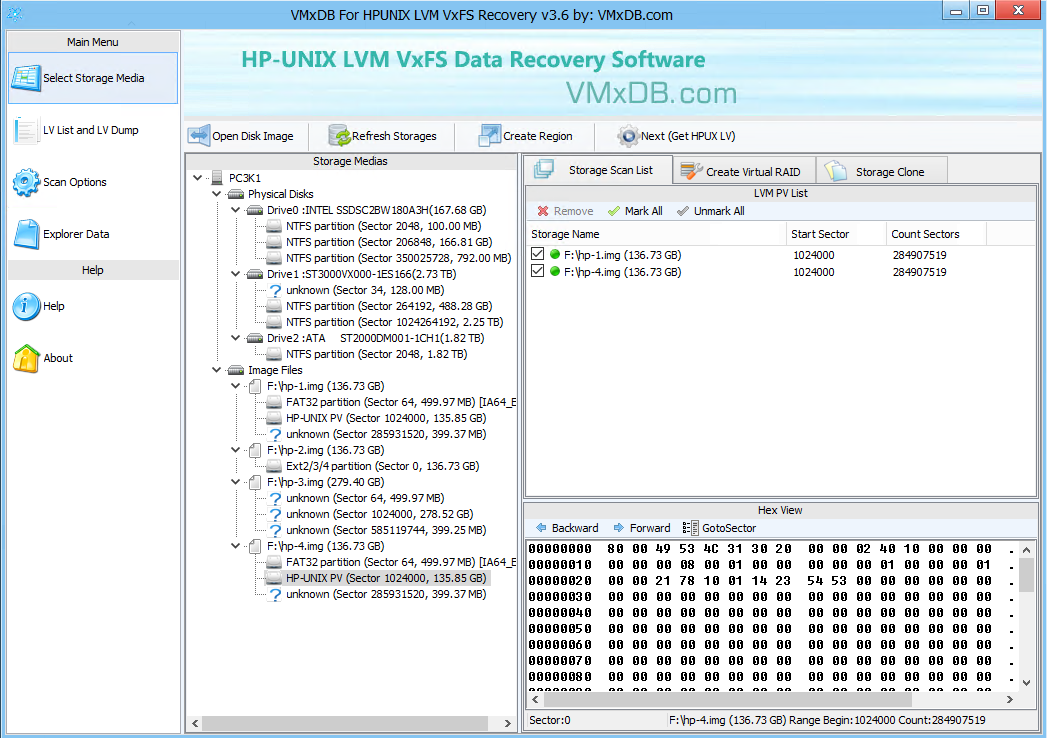The width and height of the screenshot is (1047, 738).
Task: Click the GotoSector icon in Hex View
Action: [x=690, y=528]
